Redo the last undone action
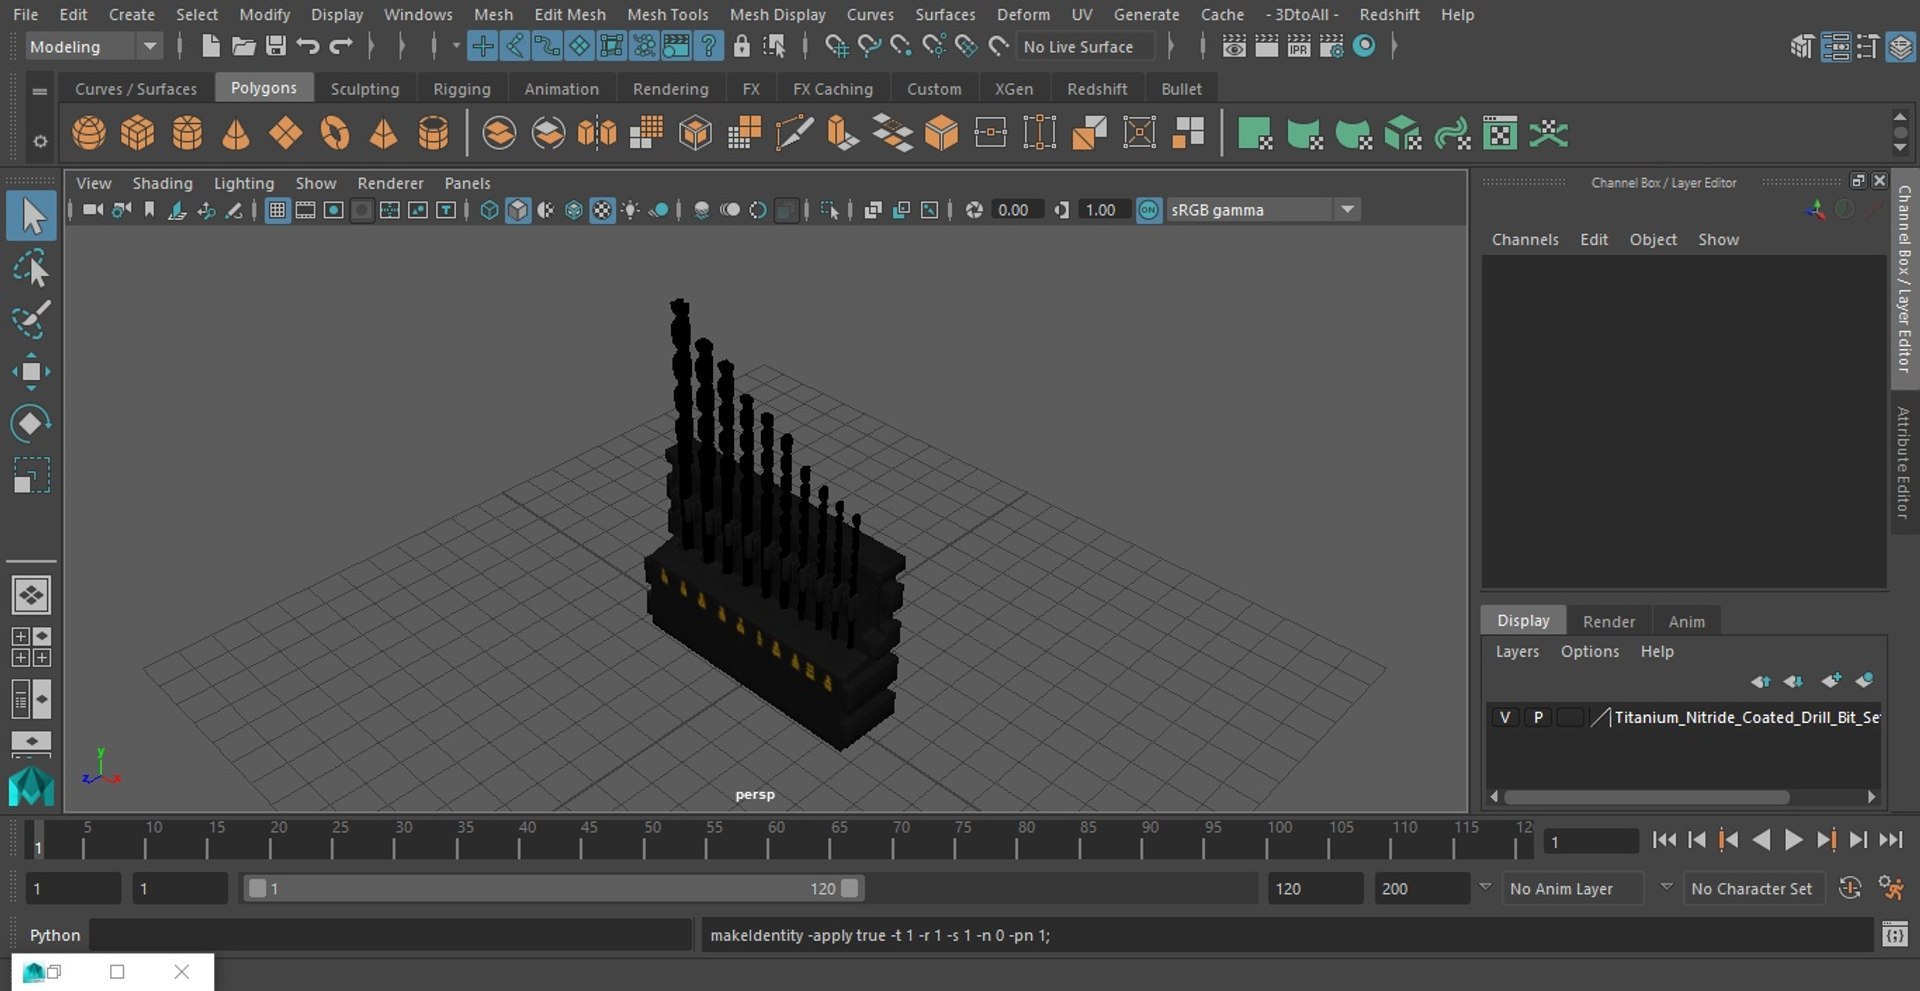The height and width of the screenshot is (991, 1920). coord(341,46)
